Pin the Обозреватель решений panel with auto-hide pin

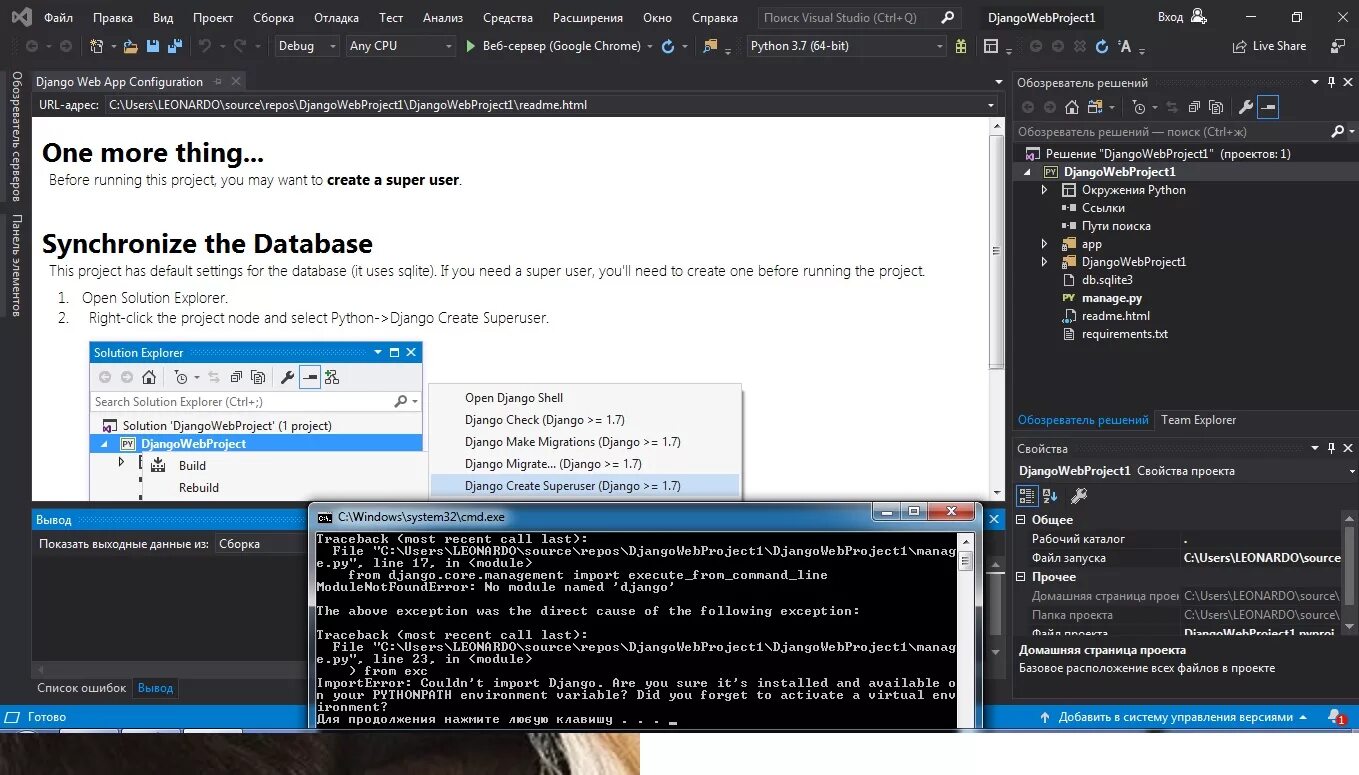(1330, 82)
